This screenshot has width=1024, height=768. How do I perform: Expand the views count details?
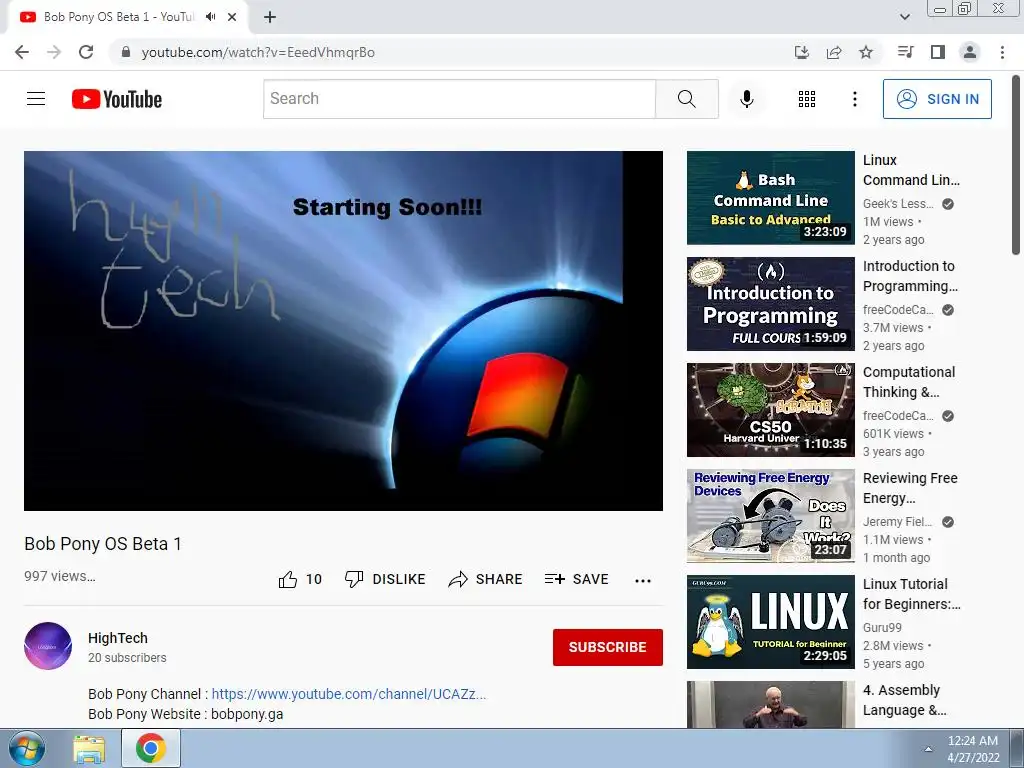click(59, 576)
